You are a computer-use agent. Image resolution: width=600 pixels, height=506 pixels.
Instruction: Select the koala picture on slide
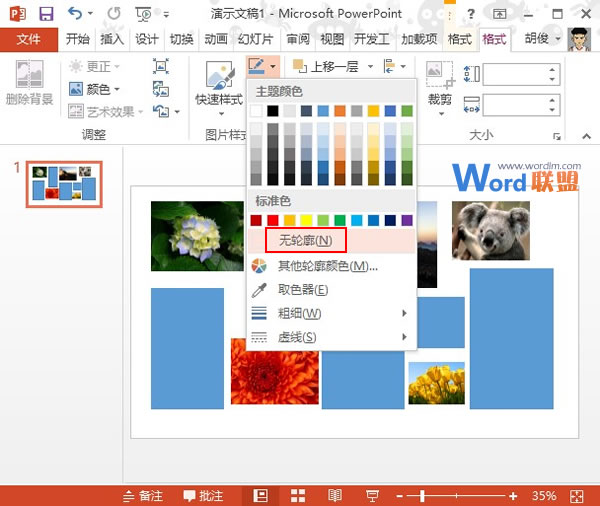click(491, 230)
